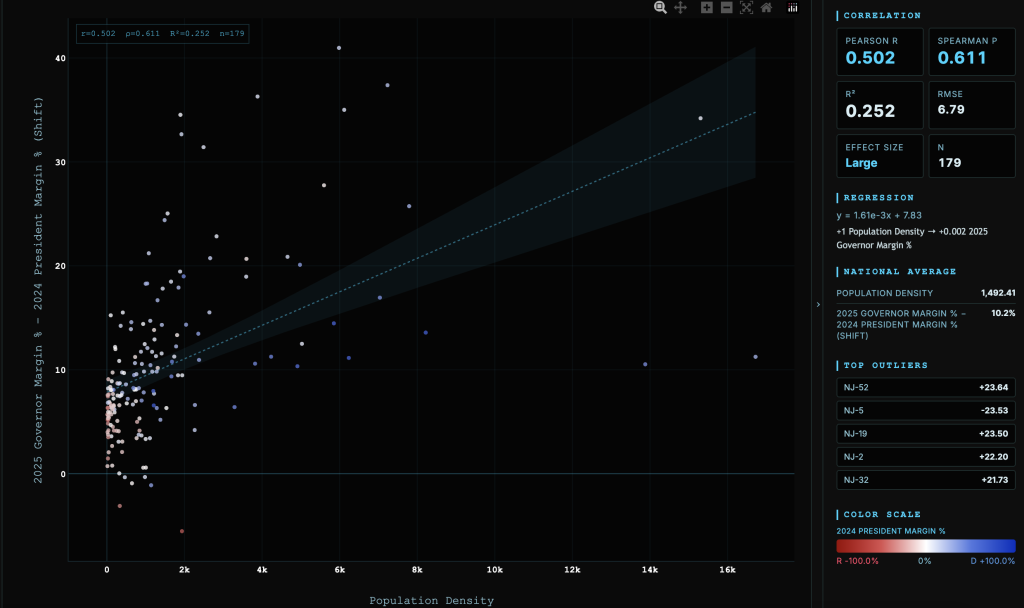The image size is (1024, 608).
Task: Click the 2024 President Margin color gradient bar
Action: pyautogui.click(x=925, y=546)
